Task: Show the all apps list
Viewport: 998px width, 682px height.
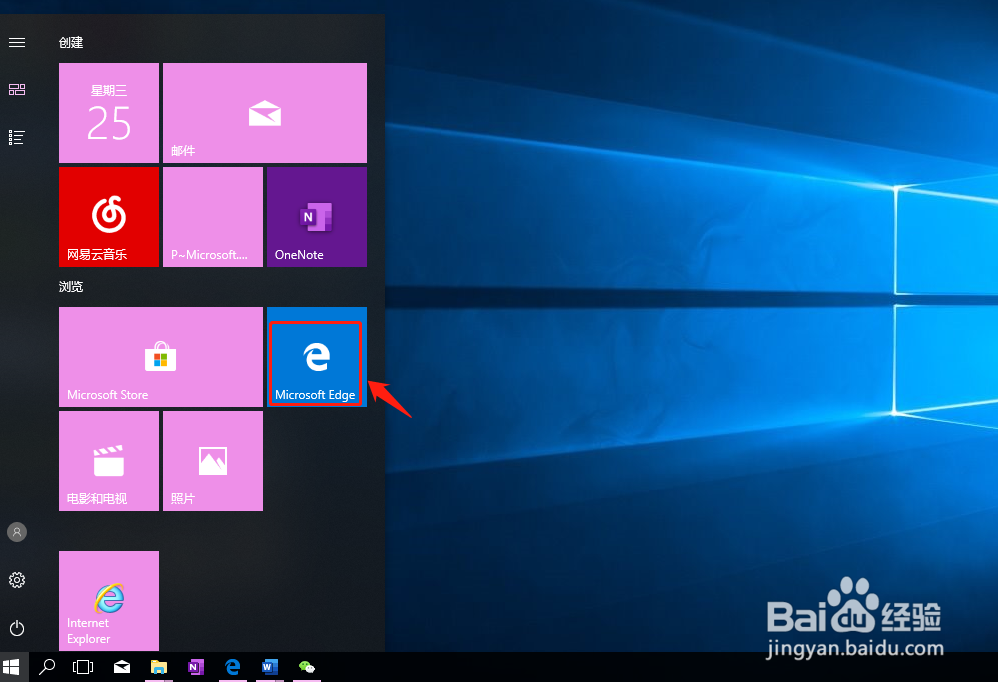Action: 17,137
